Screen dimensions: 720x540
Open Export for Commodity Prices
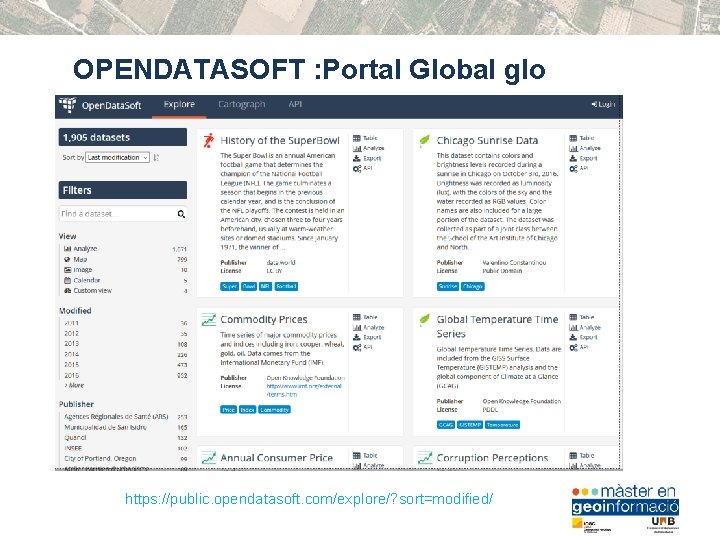pos(367,338)
